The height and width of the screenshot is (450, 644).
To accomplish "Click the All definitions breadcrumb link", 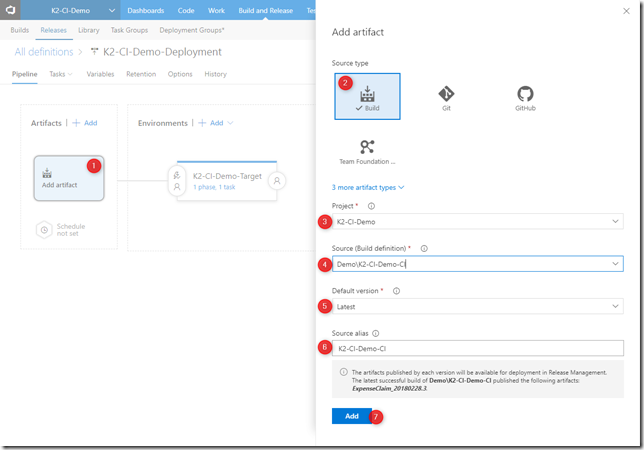I will pos(44,52).
